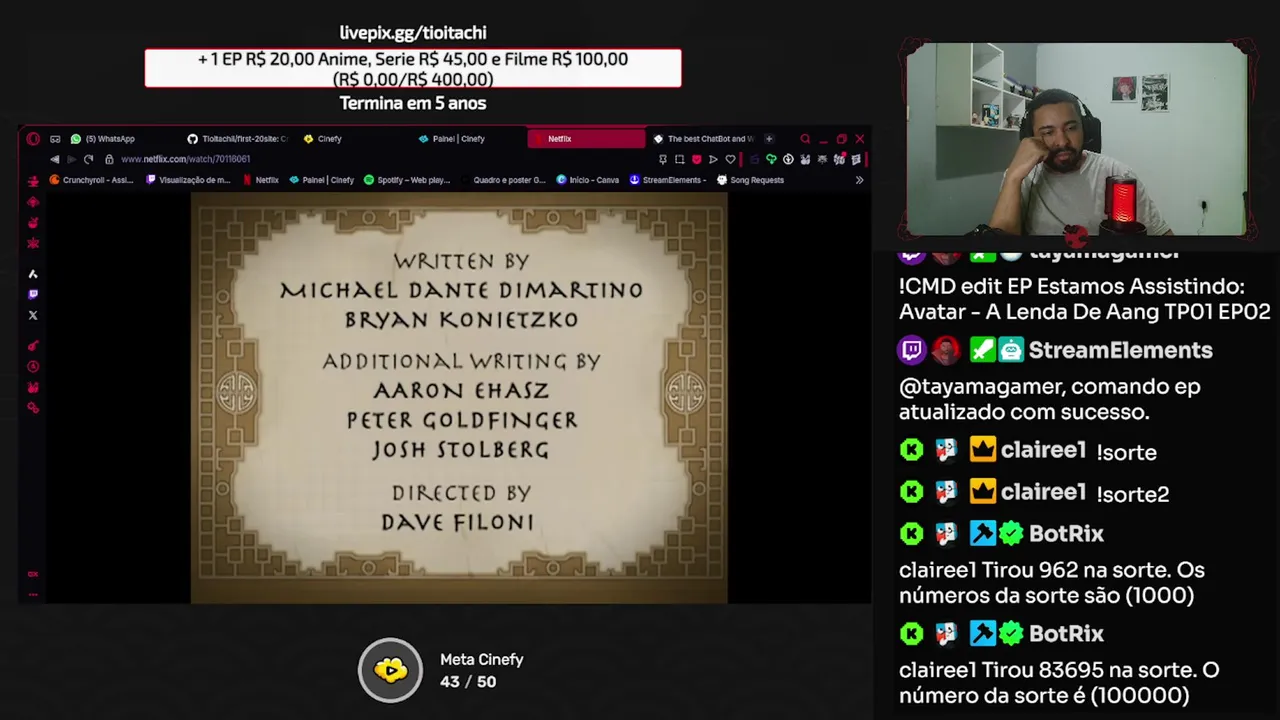
Task: Open the Painel | Cinefy bookmark
Action: pos(321,180)
